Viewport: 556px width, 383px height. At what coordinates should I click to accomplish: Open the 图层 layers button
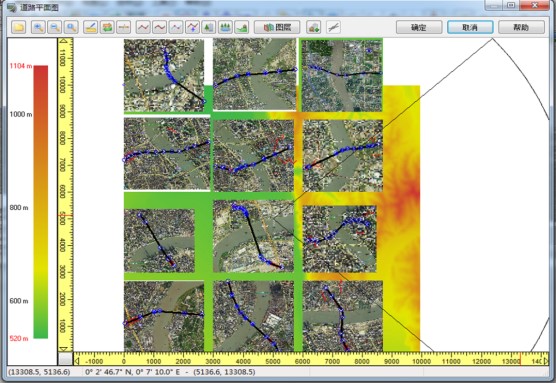click(277, 27)
